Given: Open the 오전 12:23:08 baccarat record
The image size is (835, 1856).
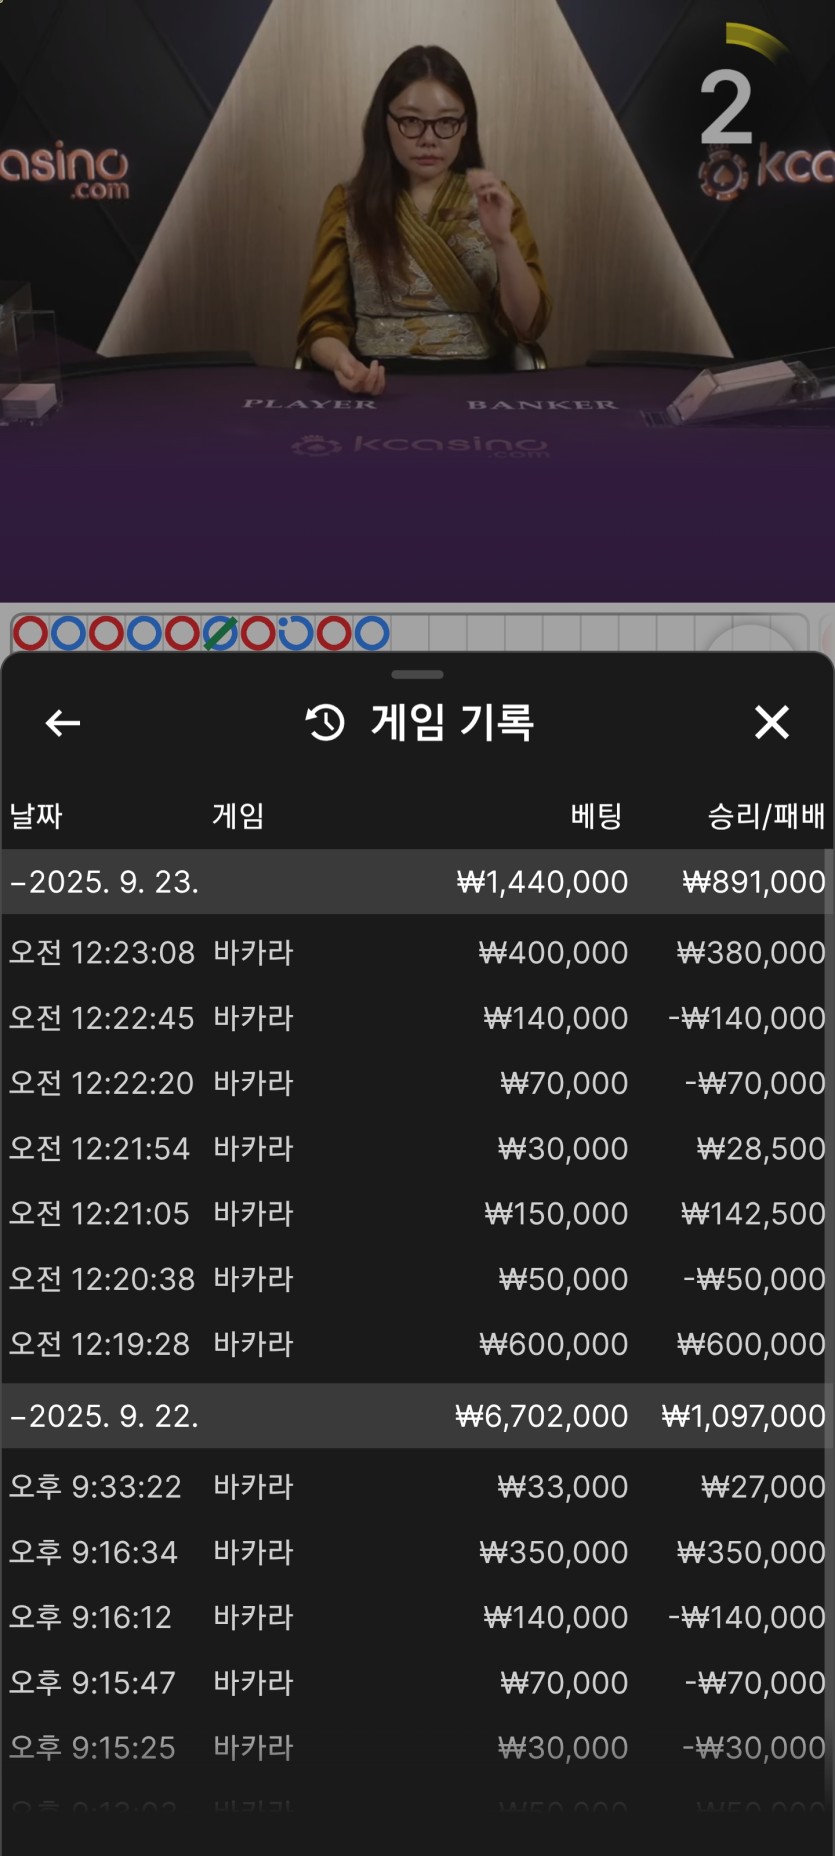Looking at the screenshot, I should 417,952.
